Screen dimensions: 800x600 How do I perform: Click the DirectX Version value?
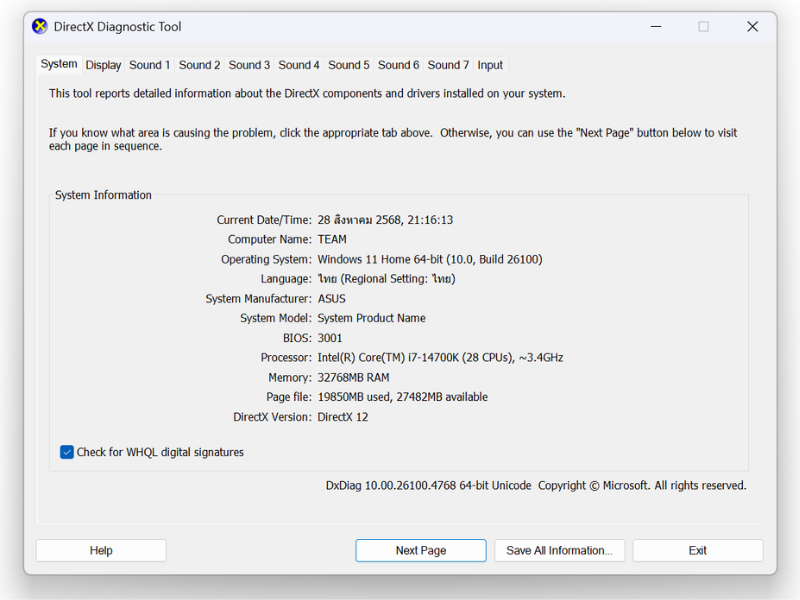tap(343, 417)
